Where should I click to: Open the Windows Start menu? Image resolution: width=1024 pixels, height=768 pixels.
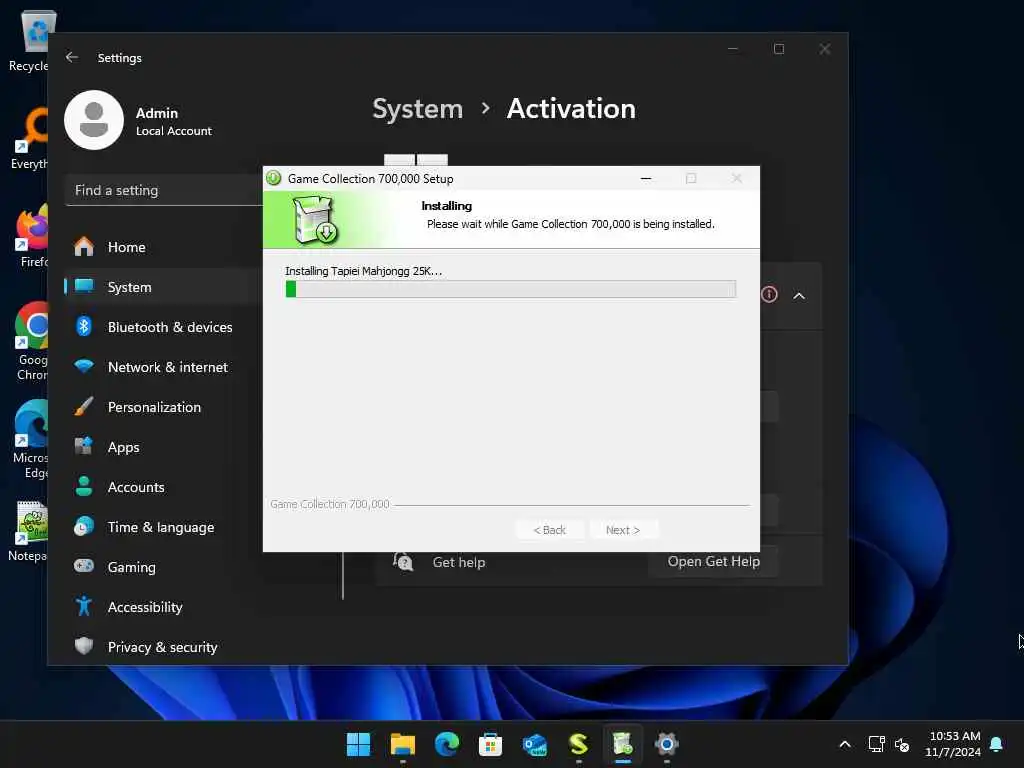[x=359, y=744]
